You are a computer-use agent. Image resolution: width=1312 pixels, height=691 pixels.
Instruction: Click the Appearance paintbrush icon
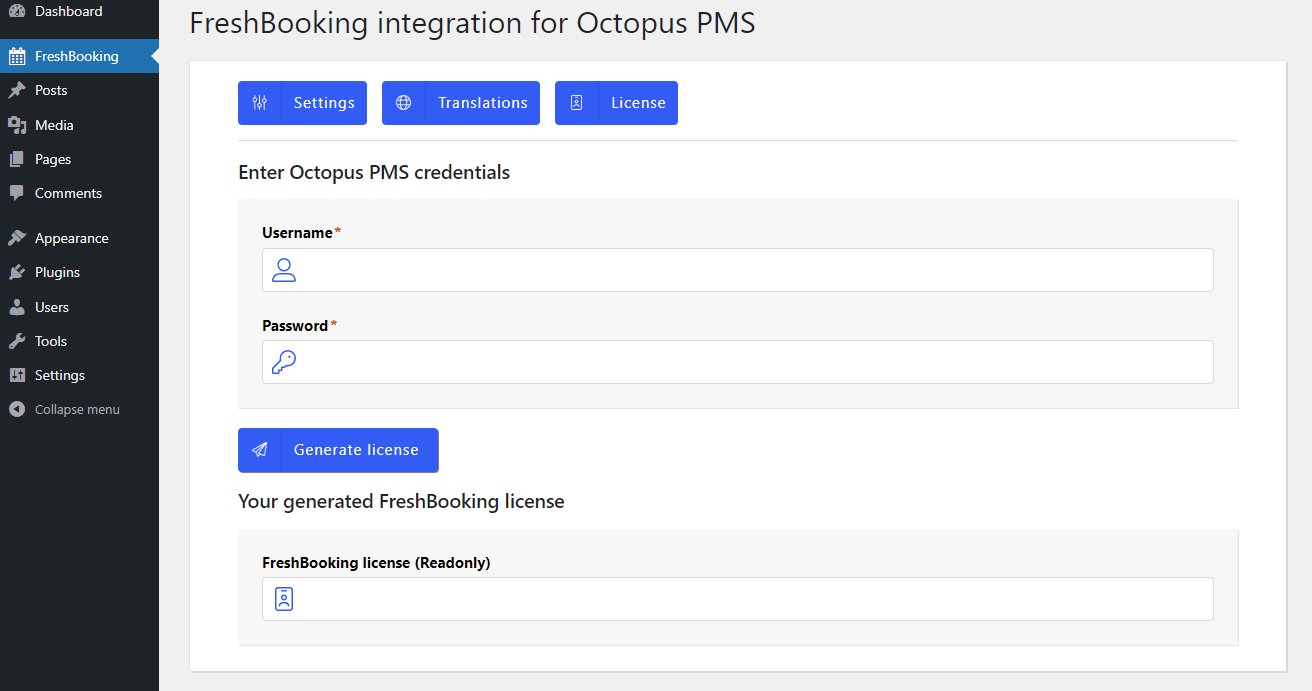click(17, 238)
